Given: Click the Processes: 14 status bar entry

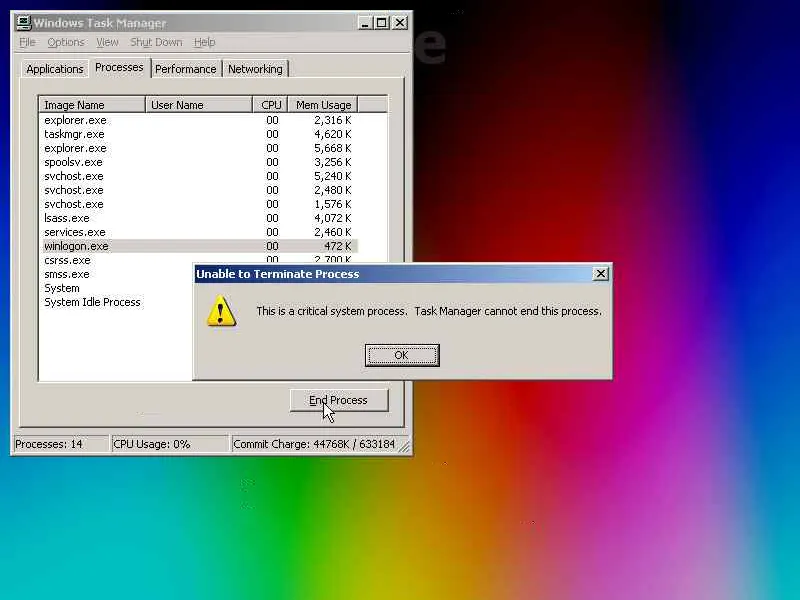Looking at the screenshot, I should pyautogui.click(x=61, y=444).
